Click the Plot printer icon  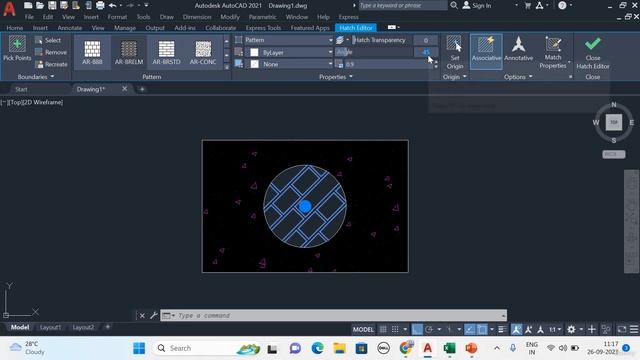tap(100, 5)
